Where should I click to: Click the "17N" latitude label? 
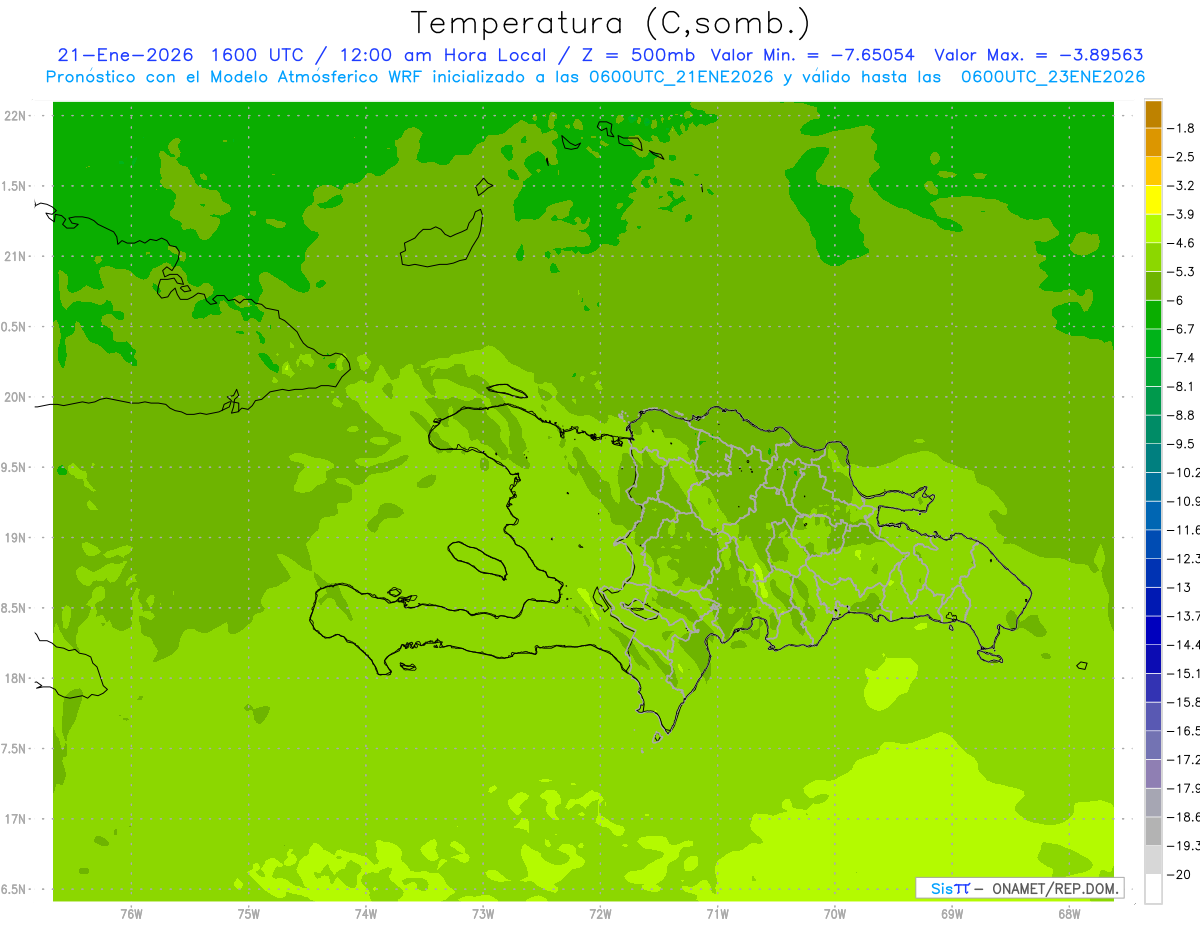15,819
